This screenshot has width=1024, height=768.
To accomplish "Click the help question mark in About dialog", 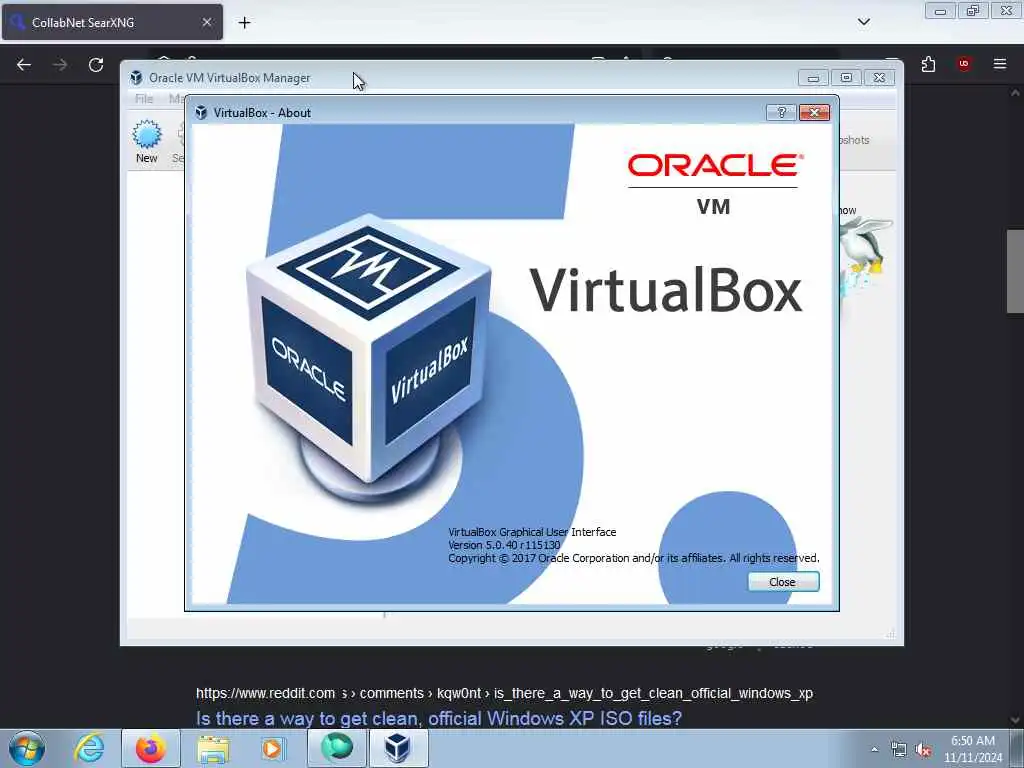I will click(x=781, y=112).
